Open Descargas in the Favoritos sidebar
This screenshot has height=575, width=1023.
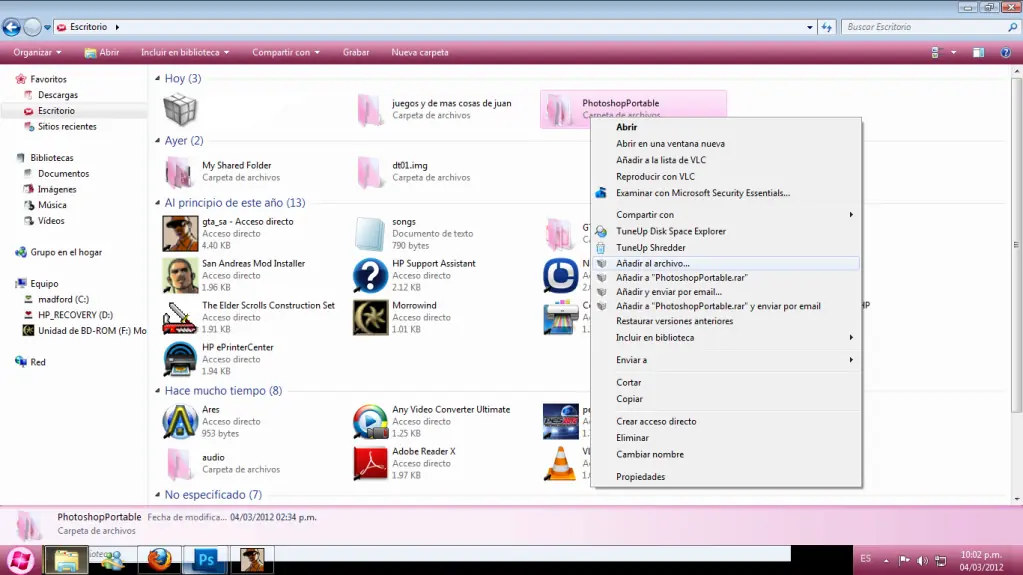tap(57, 95)
